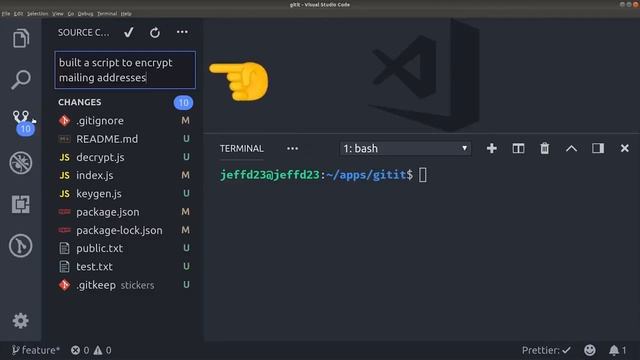Commit changes with the checkmark icon
640x360 pixels.
click(129, 32)
